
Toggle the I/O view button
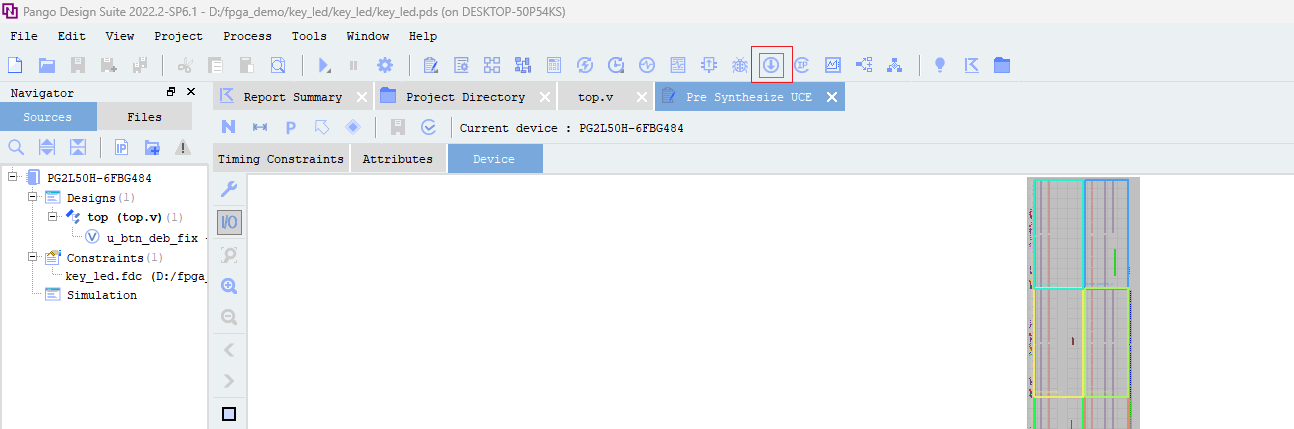point(229,222)
